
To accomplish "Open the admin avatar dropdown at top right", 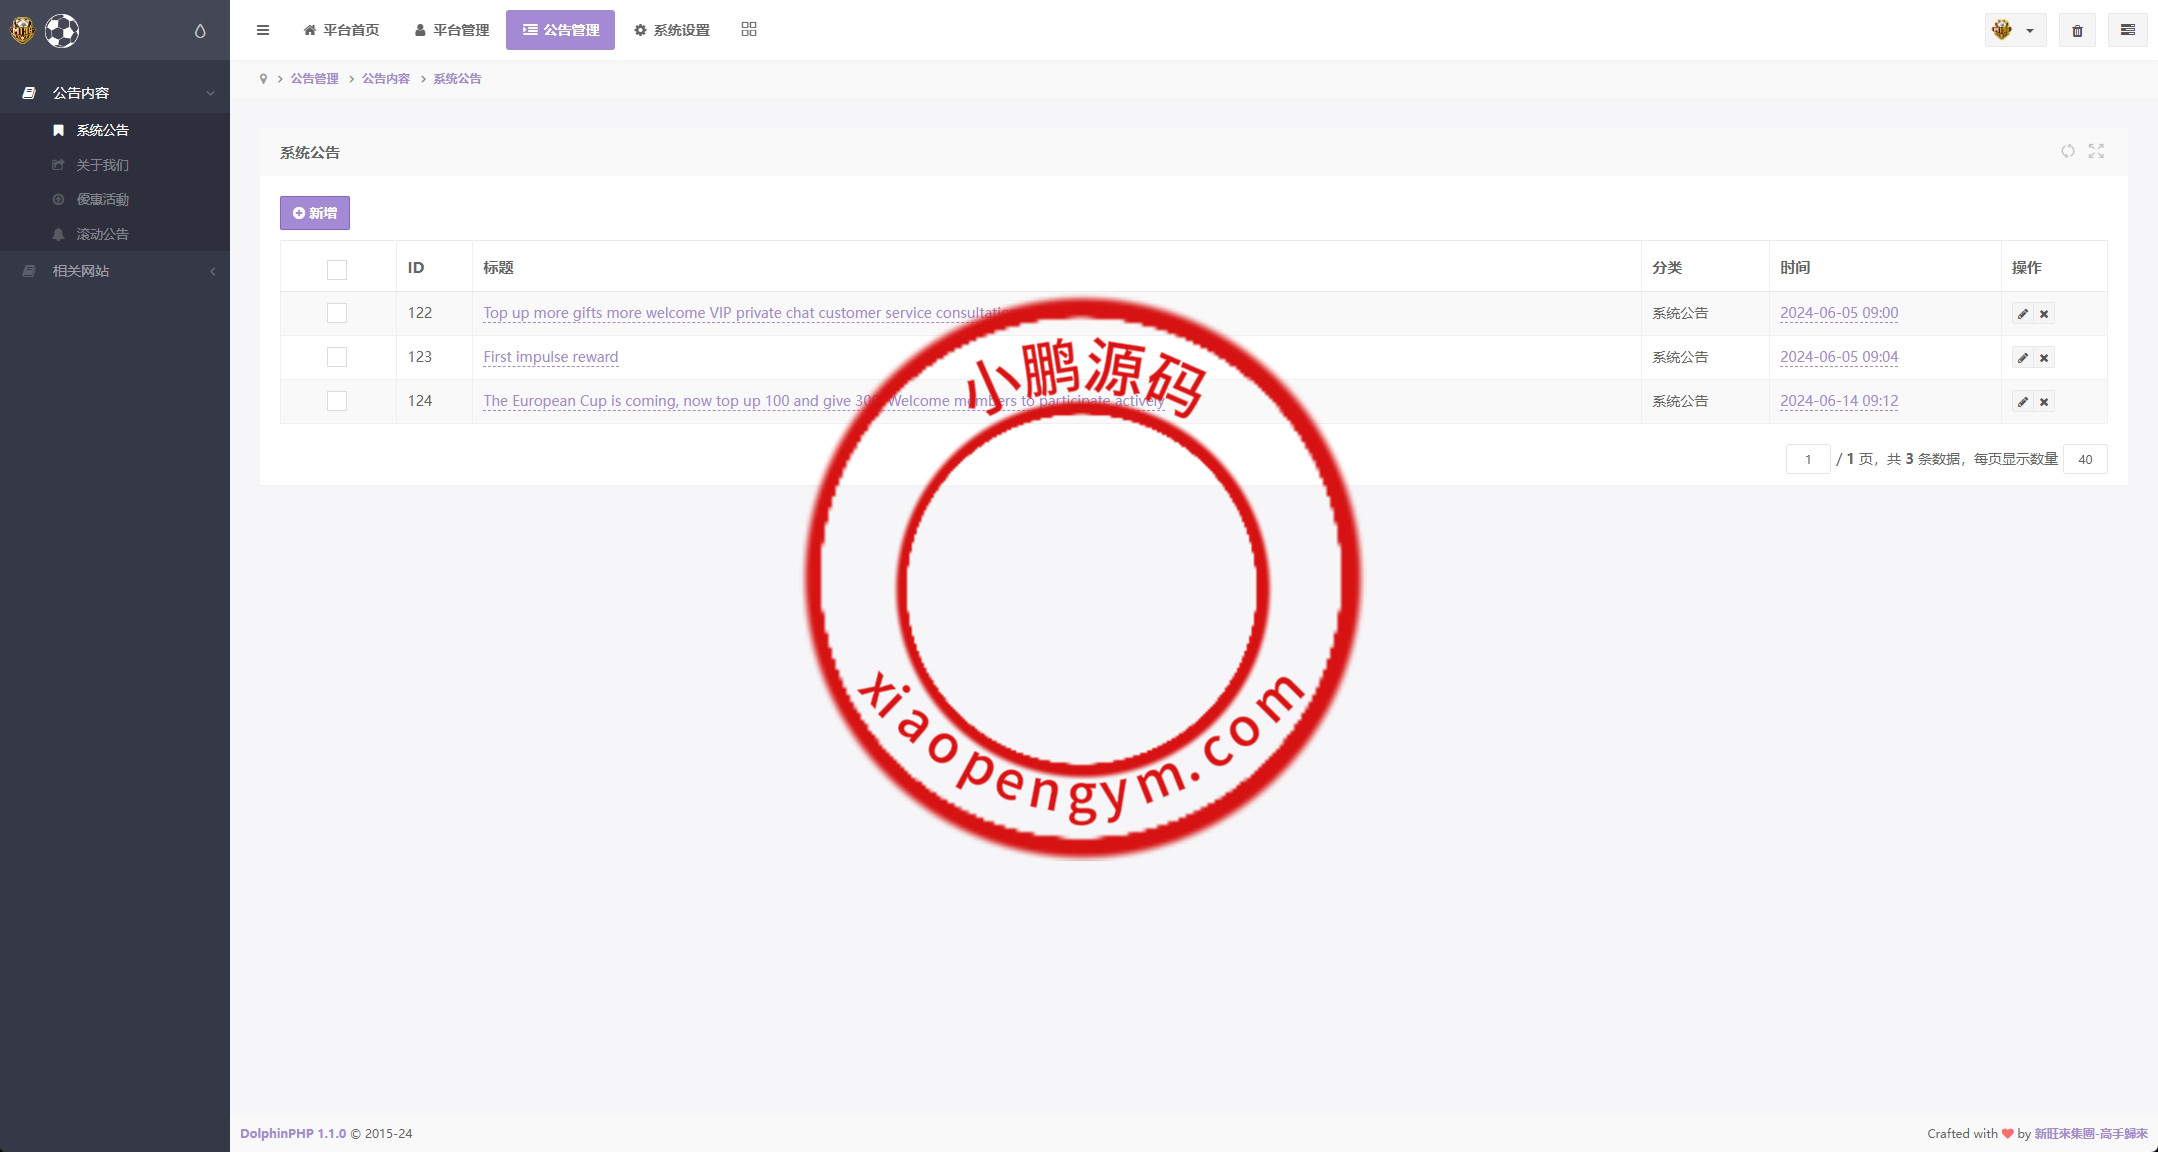I will point(2014,30).
